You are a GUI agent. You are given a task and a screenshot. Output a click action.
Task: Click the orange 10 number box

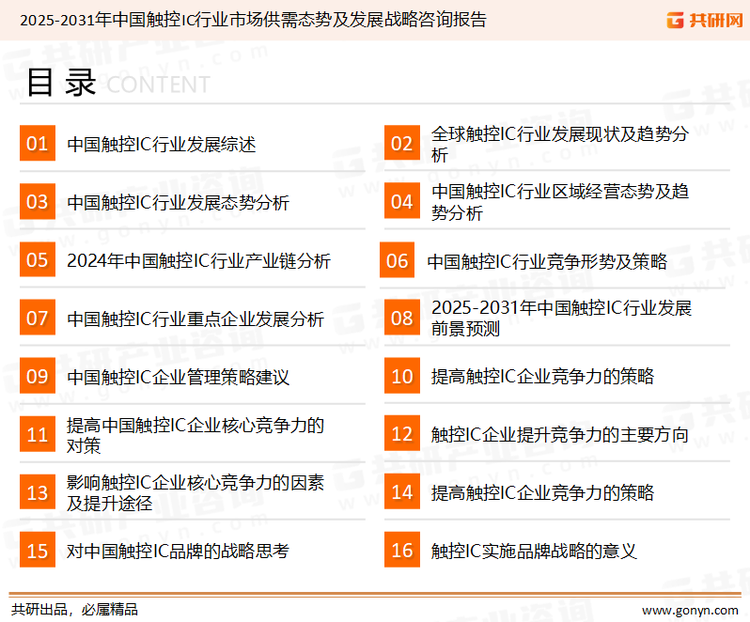click(402, 376)
